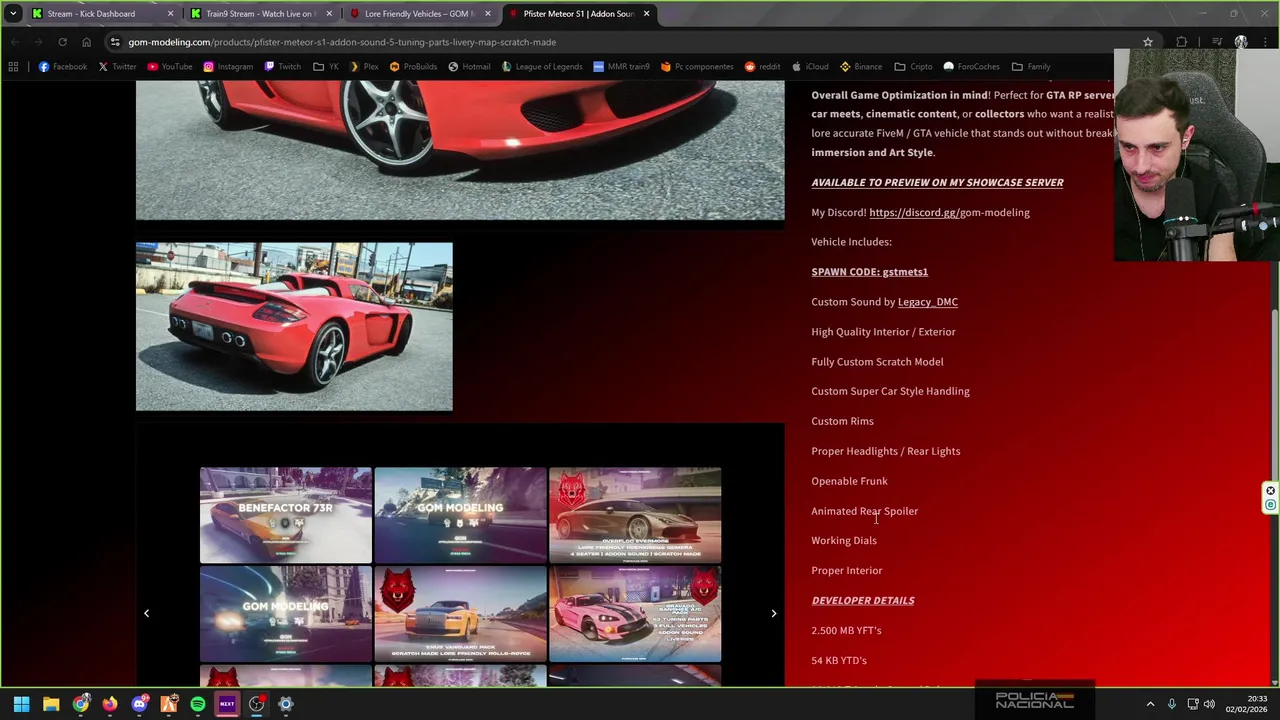Open Instagram bookmark

click(x=228, y=67)
